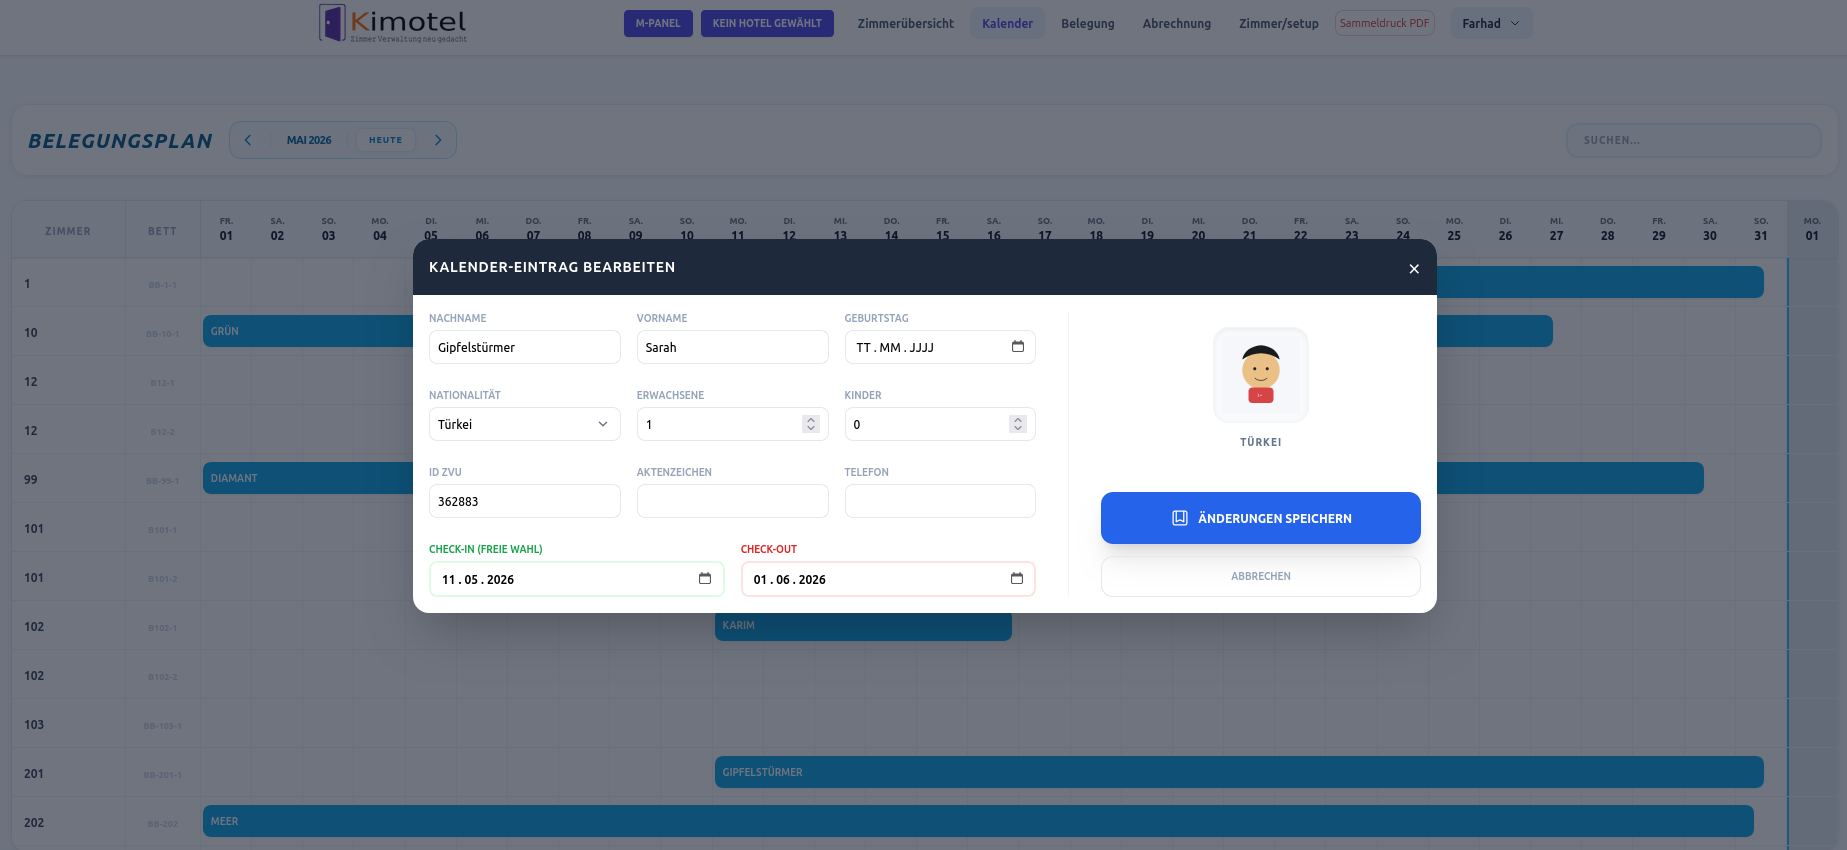
Task: Click the save icon inside Änderungen speichern
Action: point(1180,518)
